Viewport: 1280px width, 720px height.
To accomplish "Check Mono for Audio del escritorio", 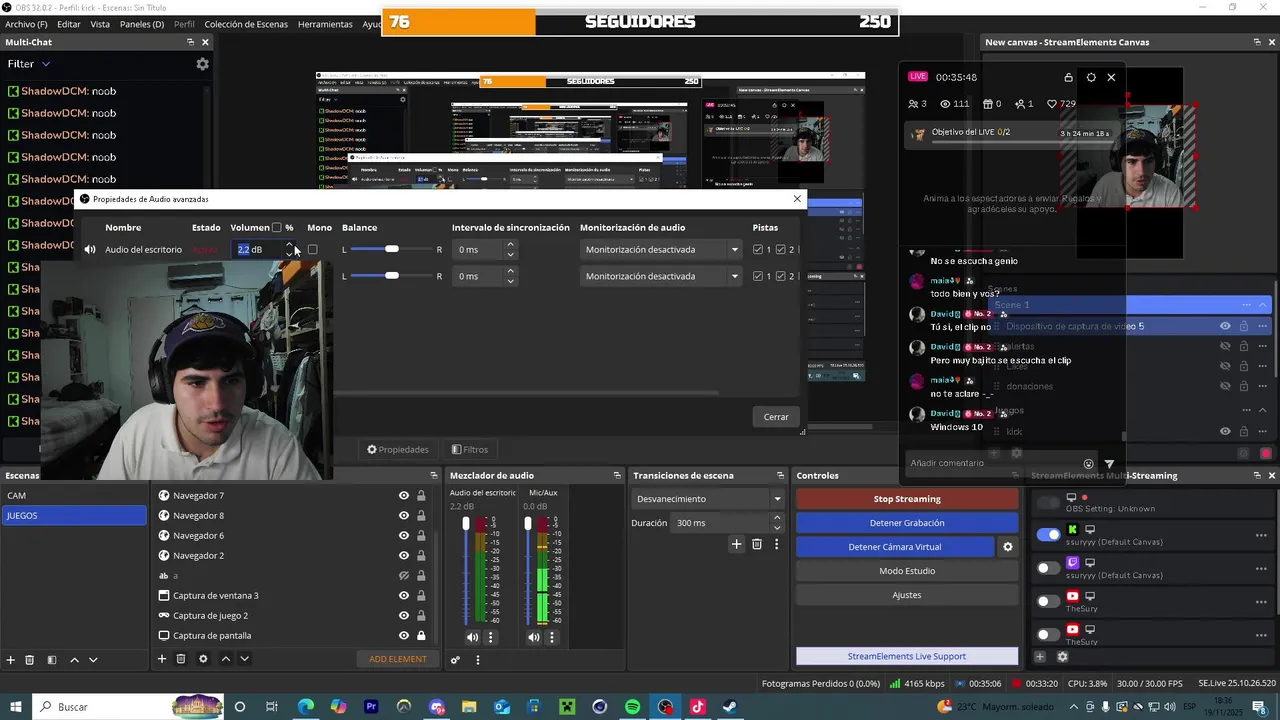I will pyautogui.click(x=312, y=250).
